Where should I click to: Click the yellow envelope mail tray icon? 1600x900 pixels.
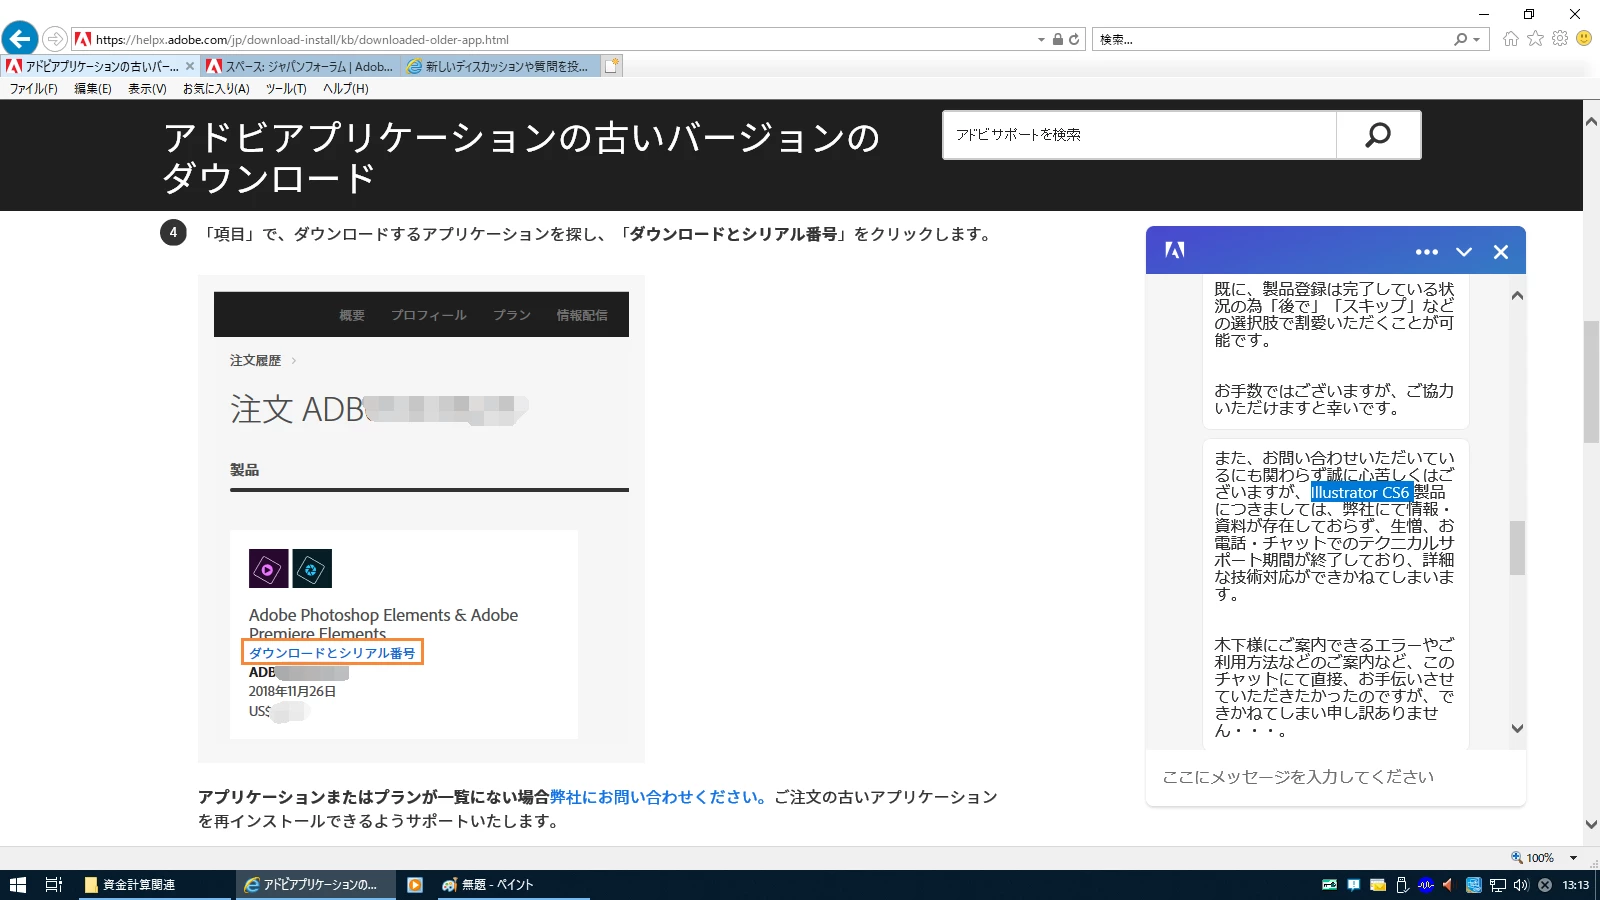tap(1377, 885)
